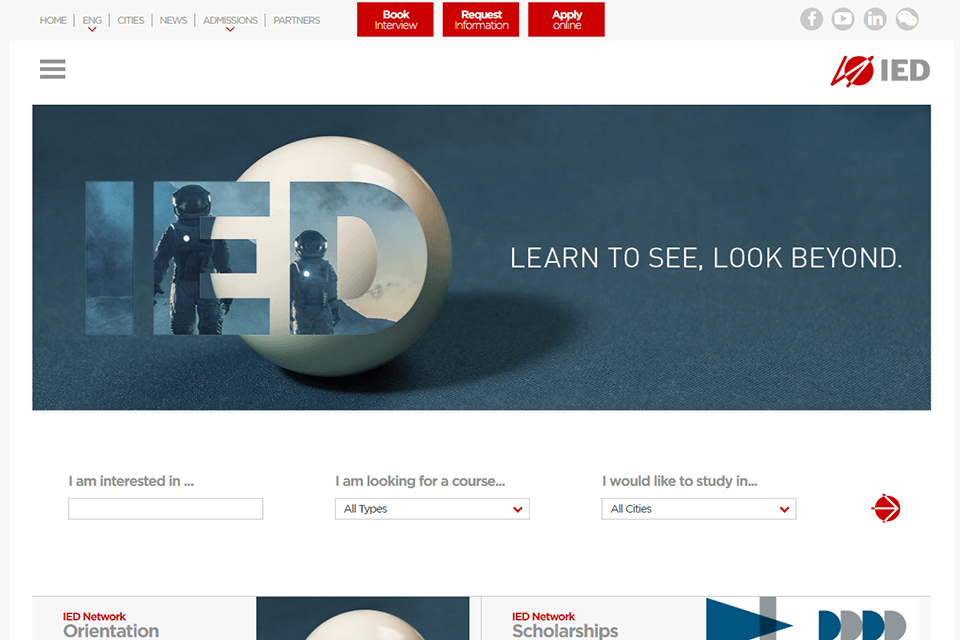Focus the 'I am interested in' field
The width and height of the screenshot is (960, 640).
pos(165,509)
